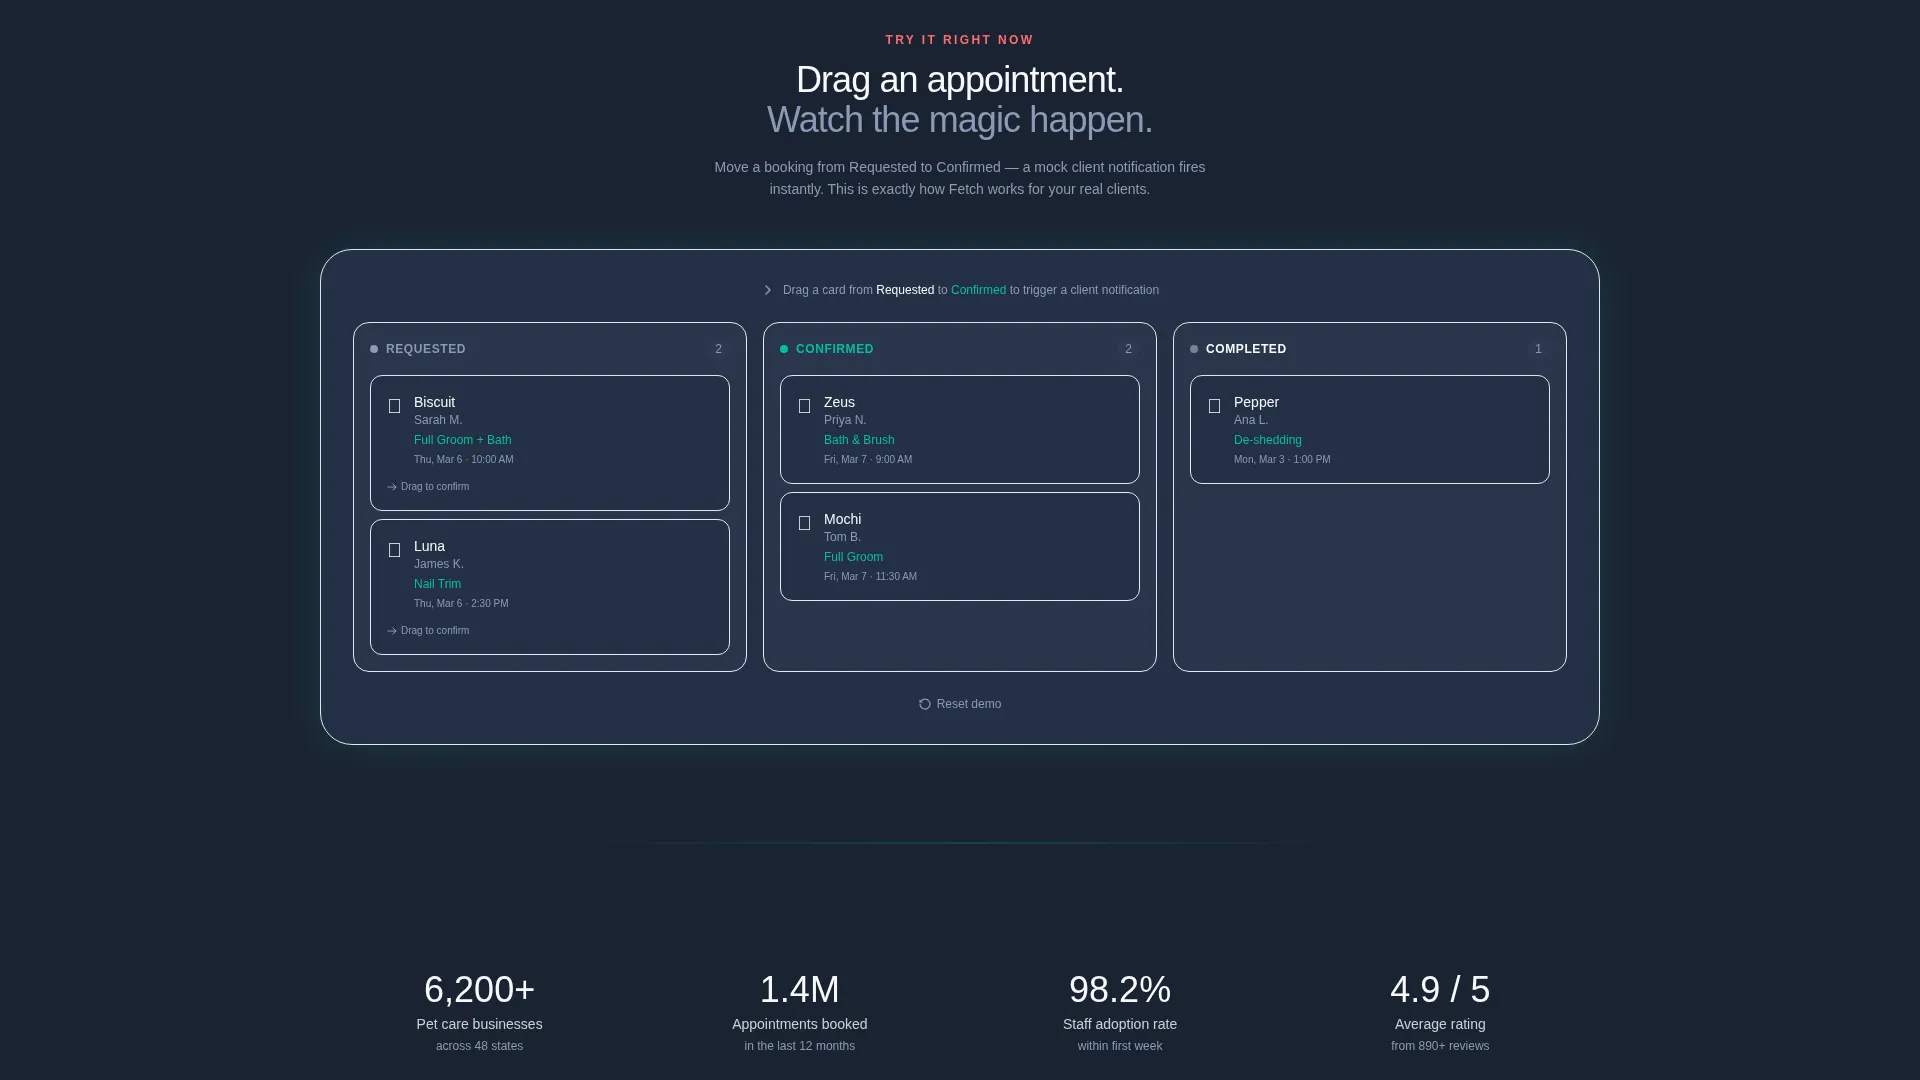Image resolution: width=1920 pixels, height=1080 pixels.
Task: Click 'Nail Trim' service text
Action: click(437, 584)
